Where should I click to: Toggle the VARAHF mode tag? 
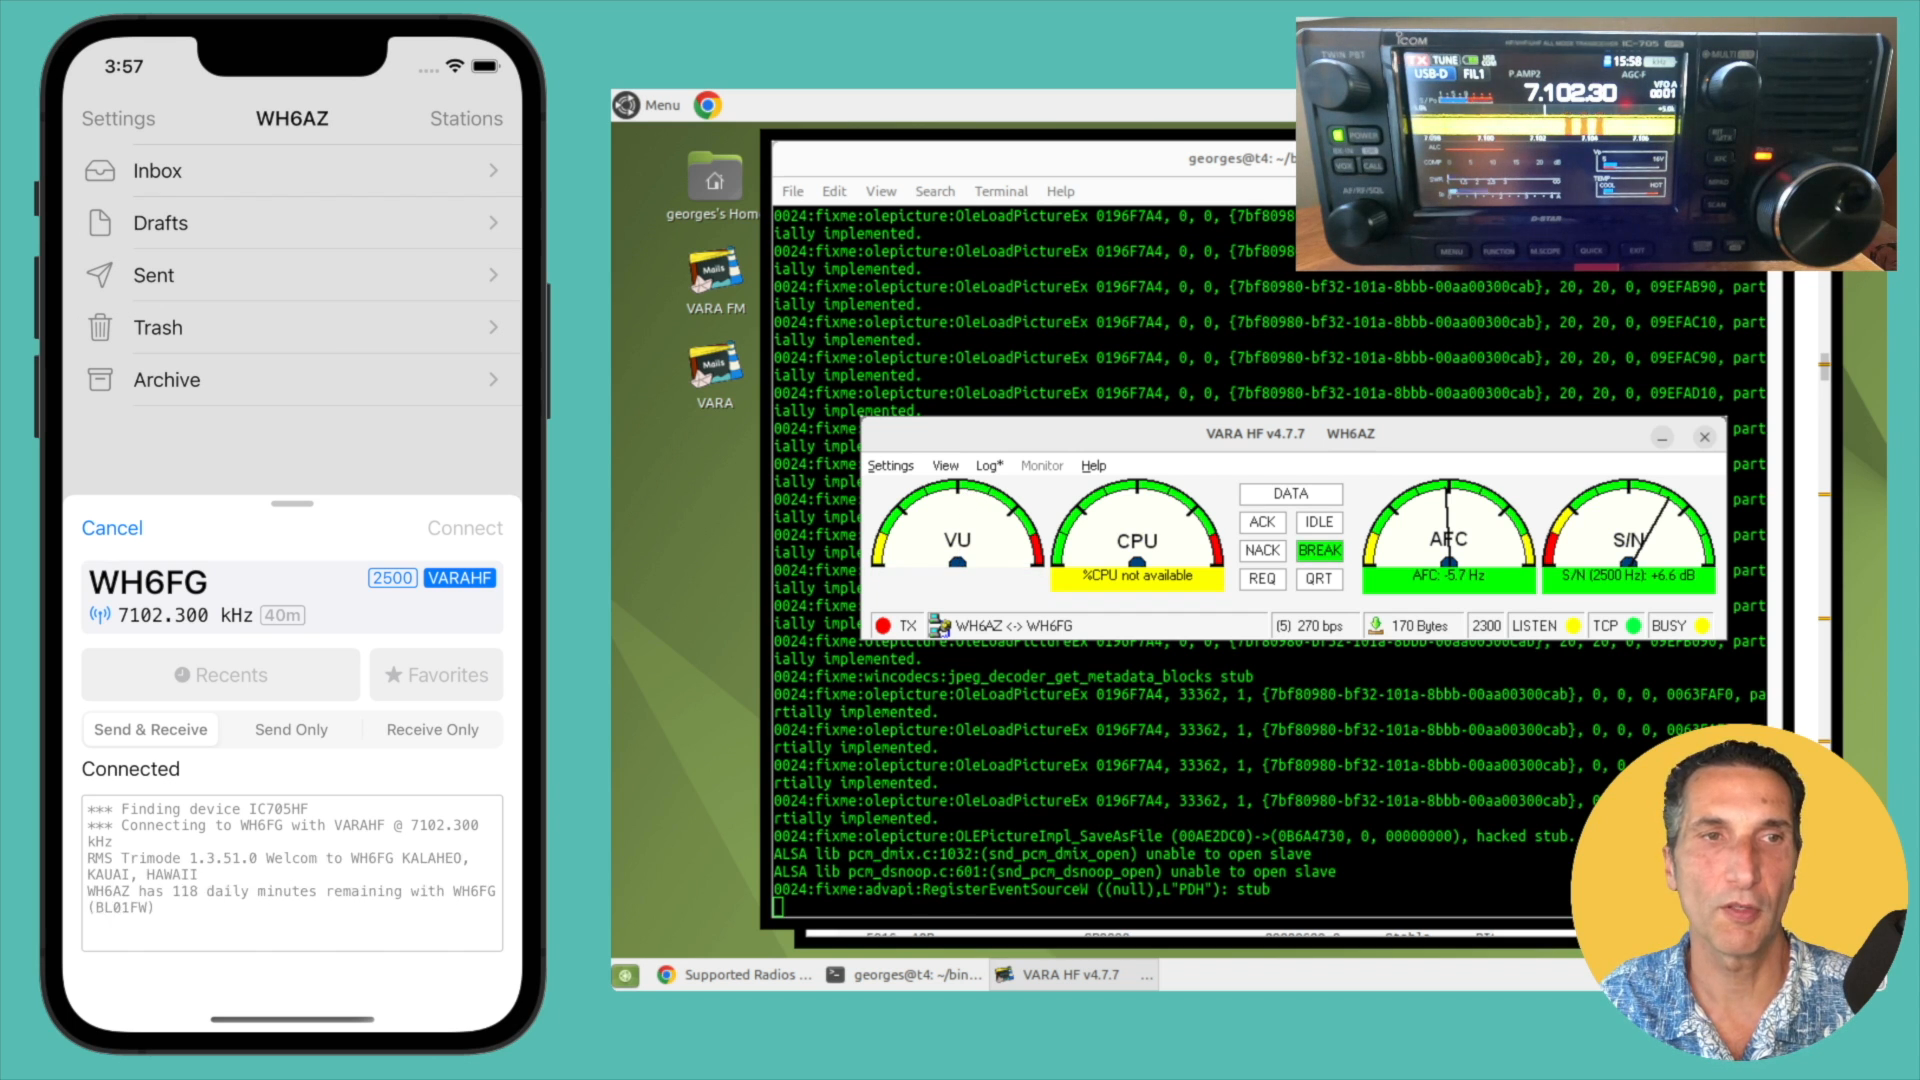460,578
